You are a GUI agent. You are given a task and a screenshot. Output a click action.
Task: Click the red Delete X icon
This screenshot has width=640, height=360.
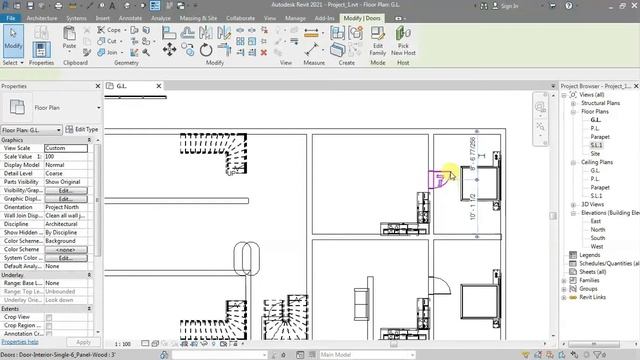pyautogui.click(x=264, y=52)
